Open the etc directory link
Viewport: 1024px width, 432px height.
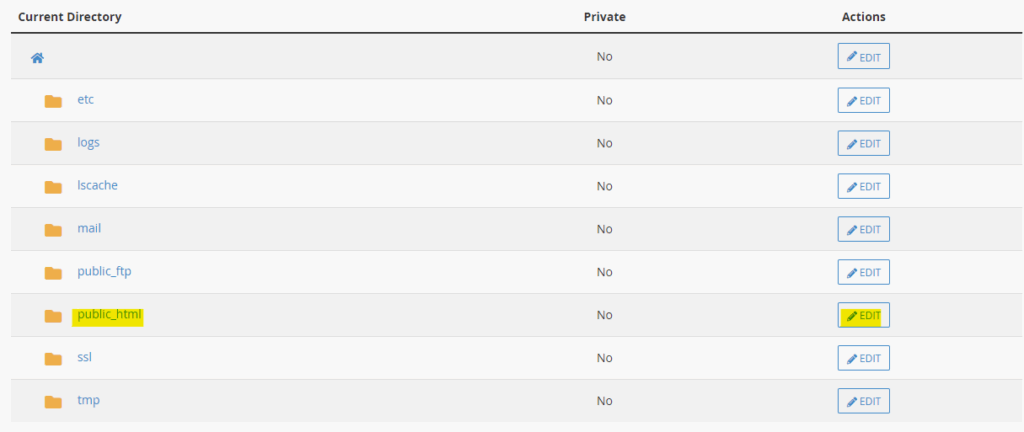(x=86, y=100)
